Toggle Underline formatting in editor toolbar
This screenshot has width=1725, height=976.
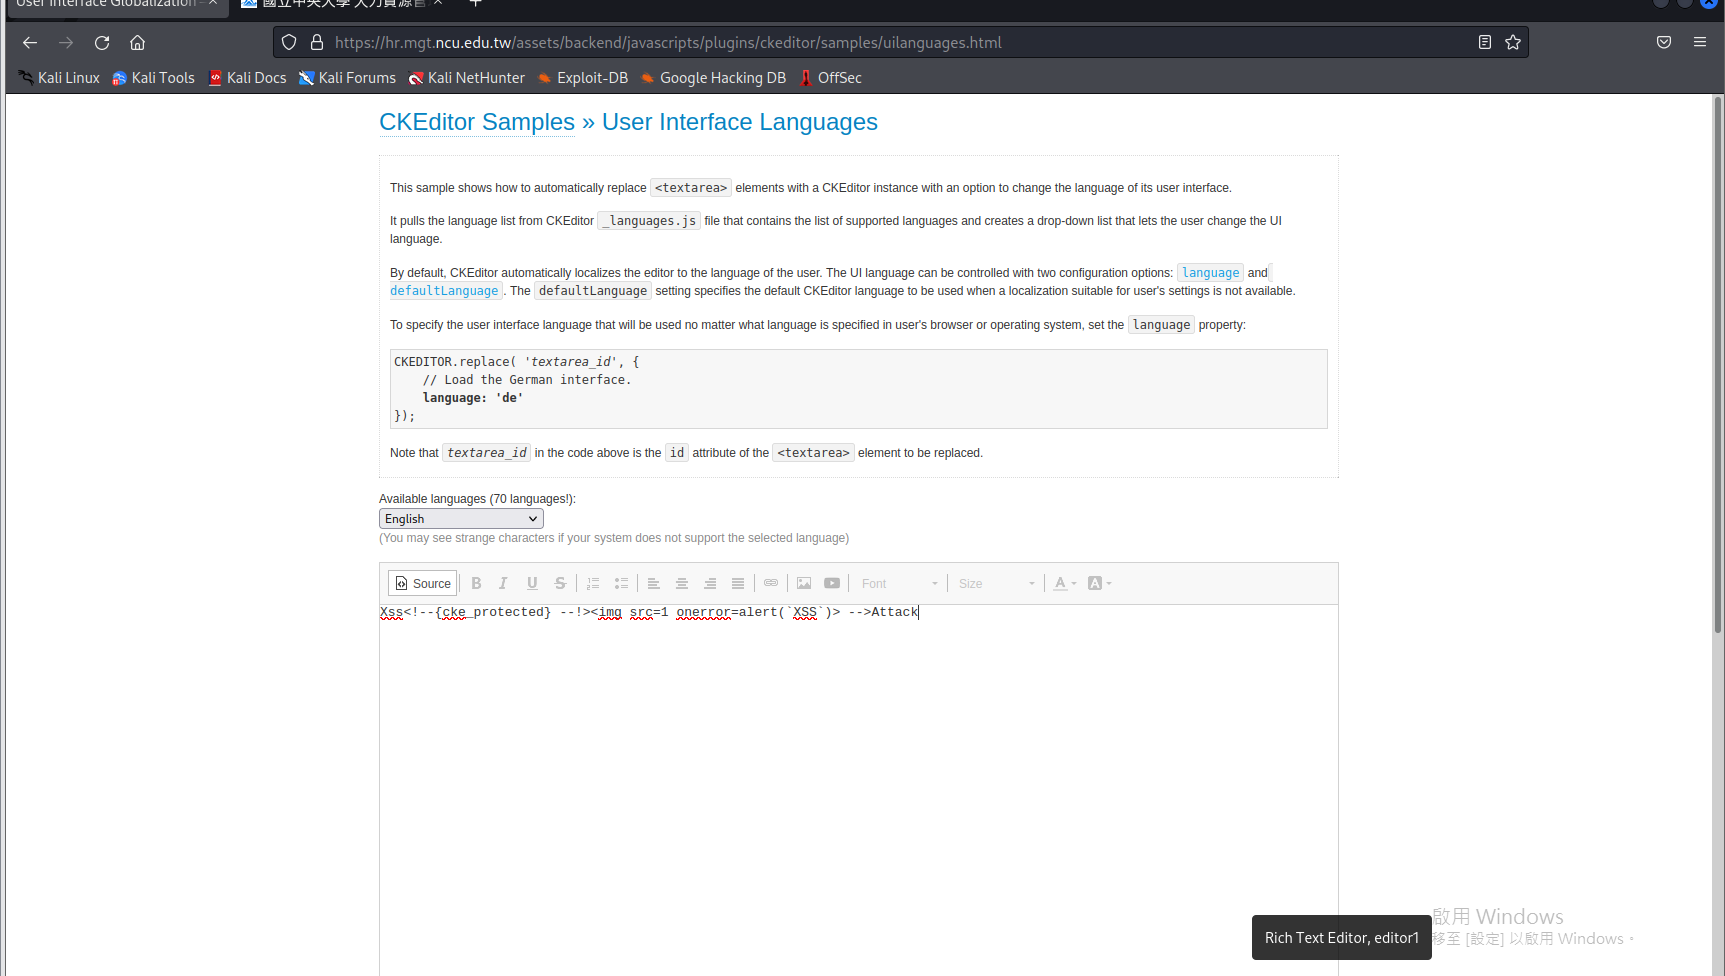tap(532, 583)
